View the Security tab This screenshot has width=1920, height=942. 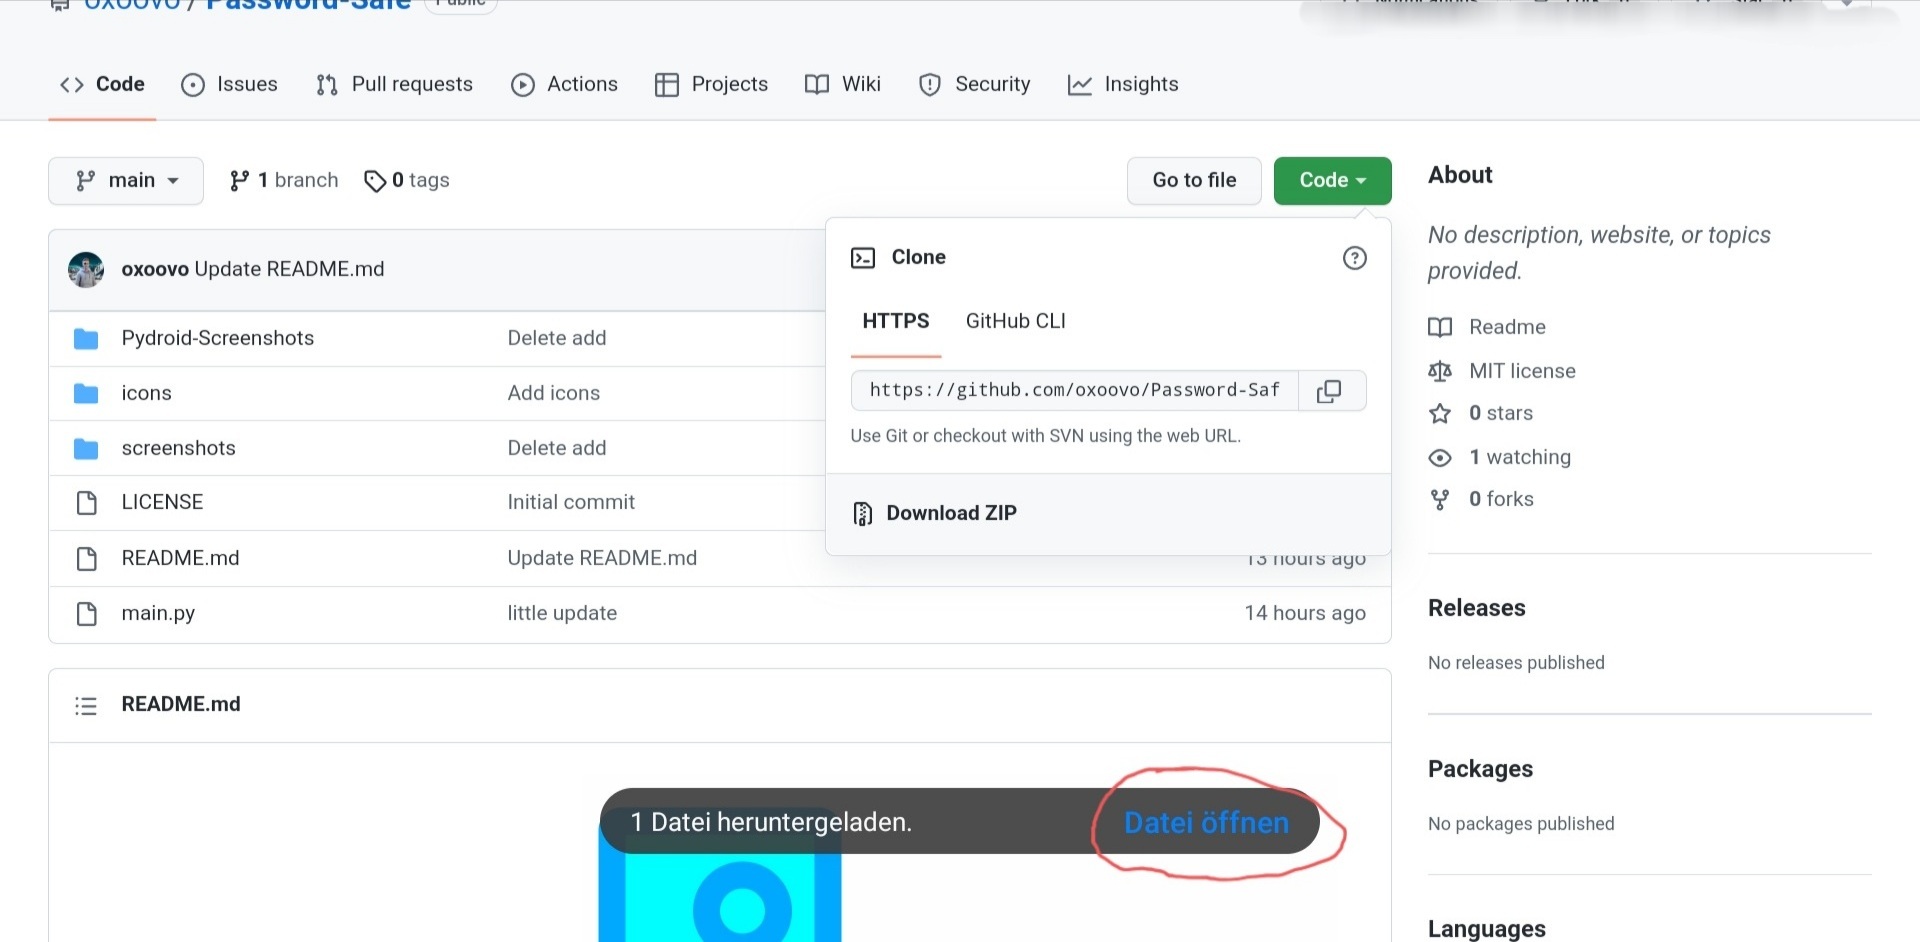pyautogui.click(x=974, y=84)
